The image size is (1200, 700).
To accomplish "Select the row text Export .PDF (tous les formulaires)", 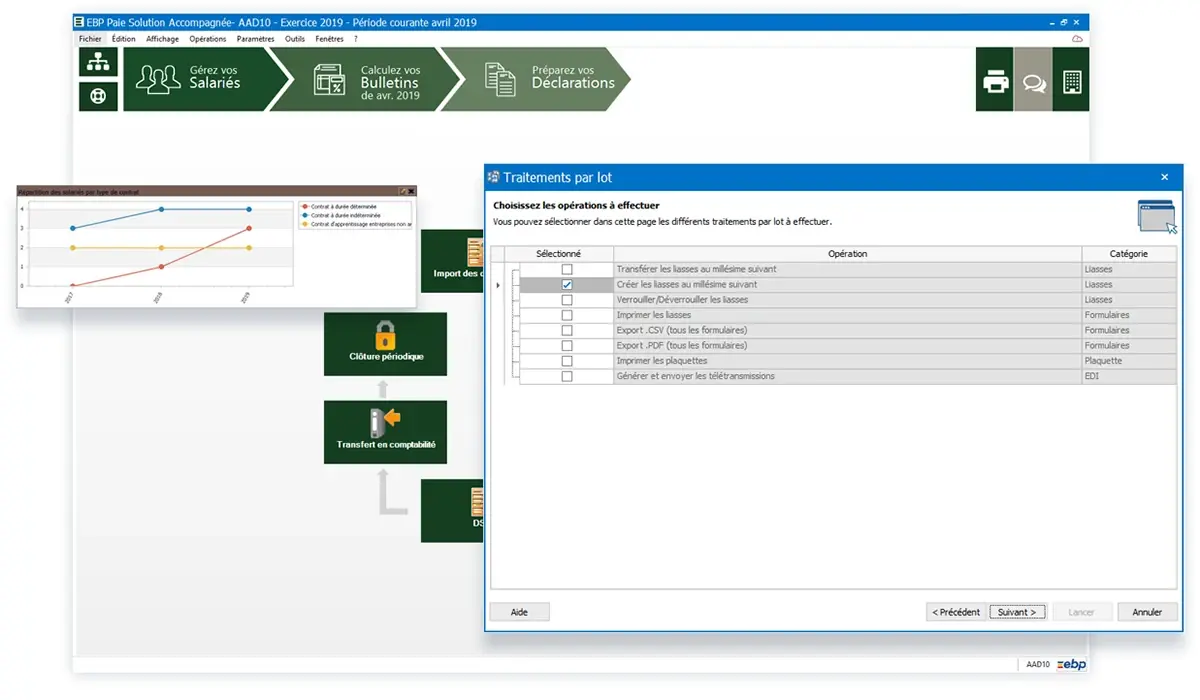I will tap(682, 346).
